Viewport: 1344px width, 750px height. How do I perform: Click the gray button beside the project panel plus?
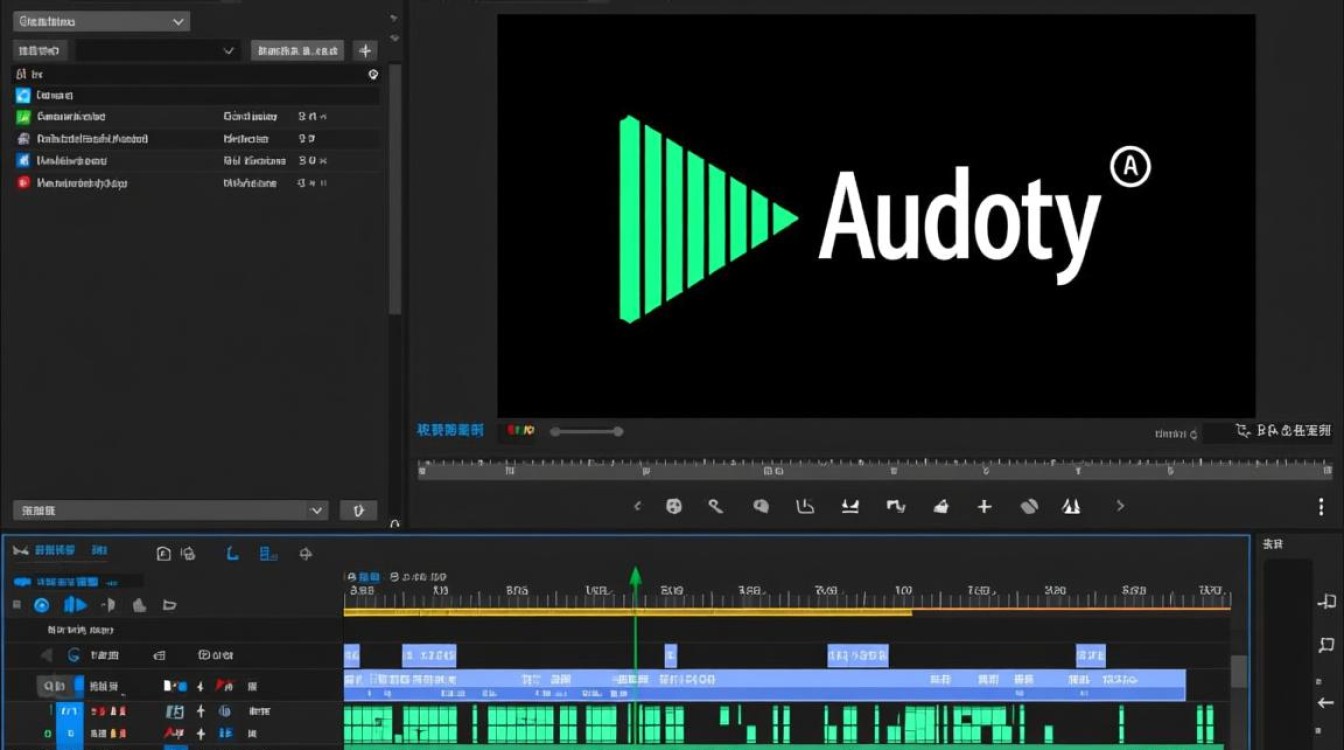(x=297, y=50)
